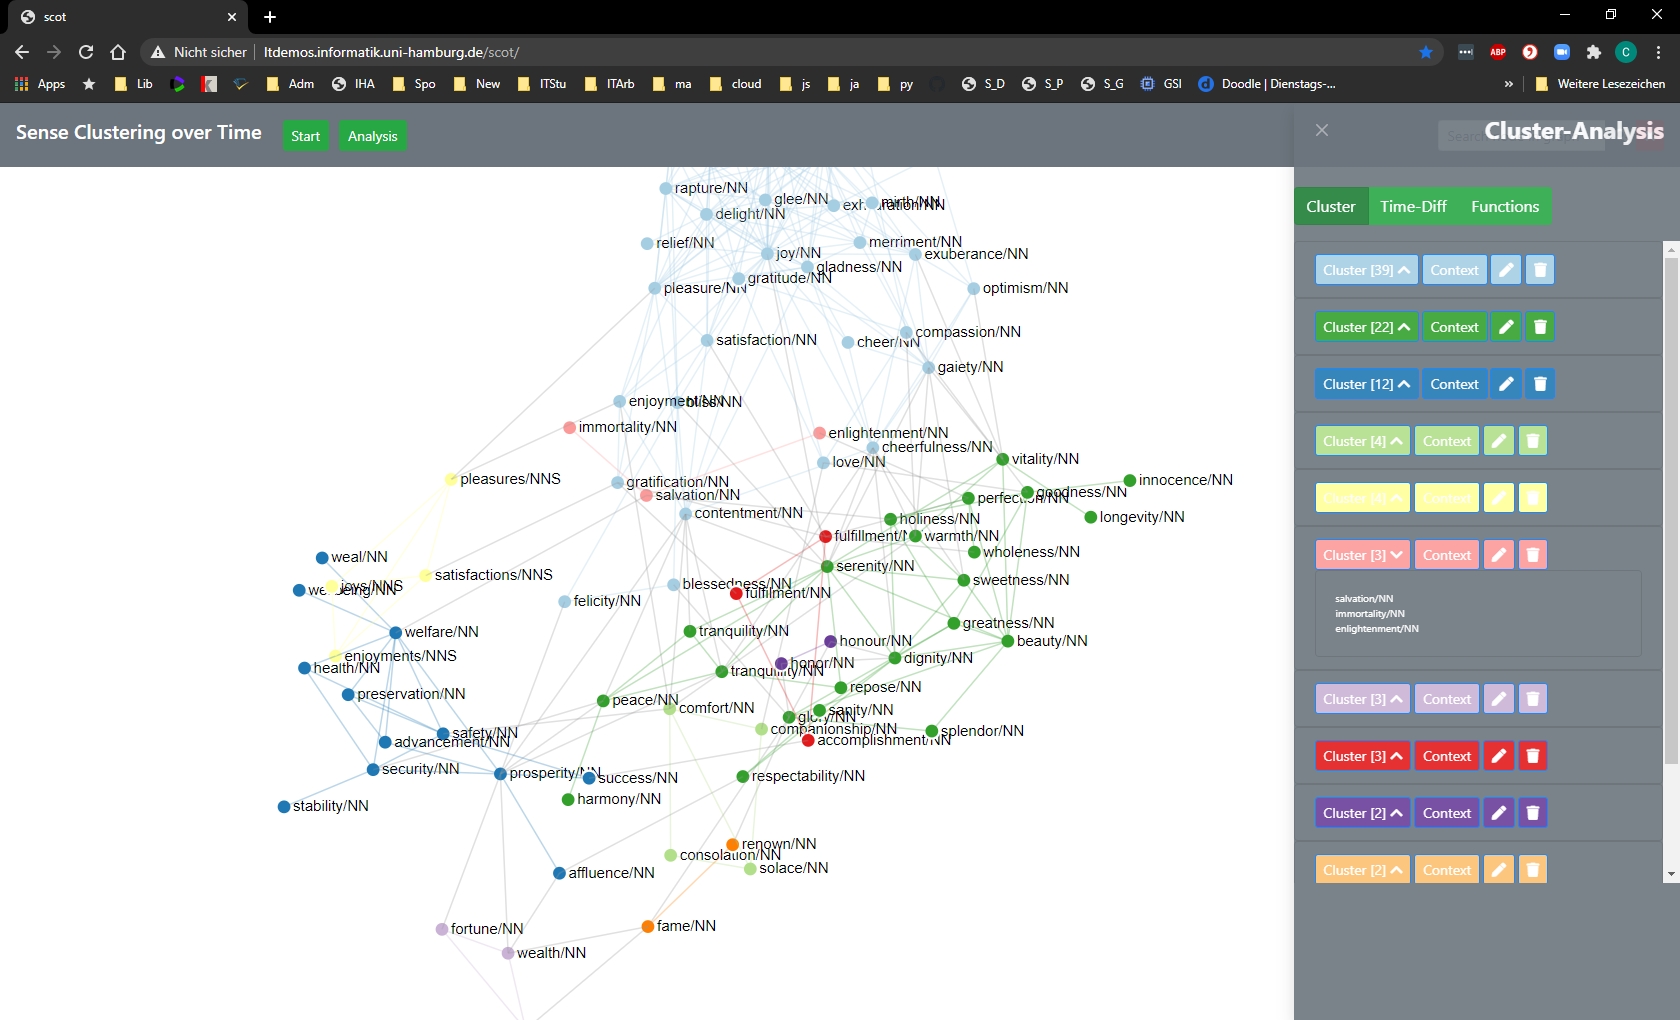Viewport: 1680px width, 1020px height.
Task: Expand the orange Cluster [2] node list
Action: [1362, 870]
